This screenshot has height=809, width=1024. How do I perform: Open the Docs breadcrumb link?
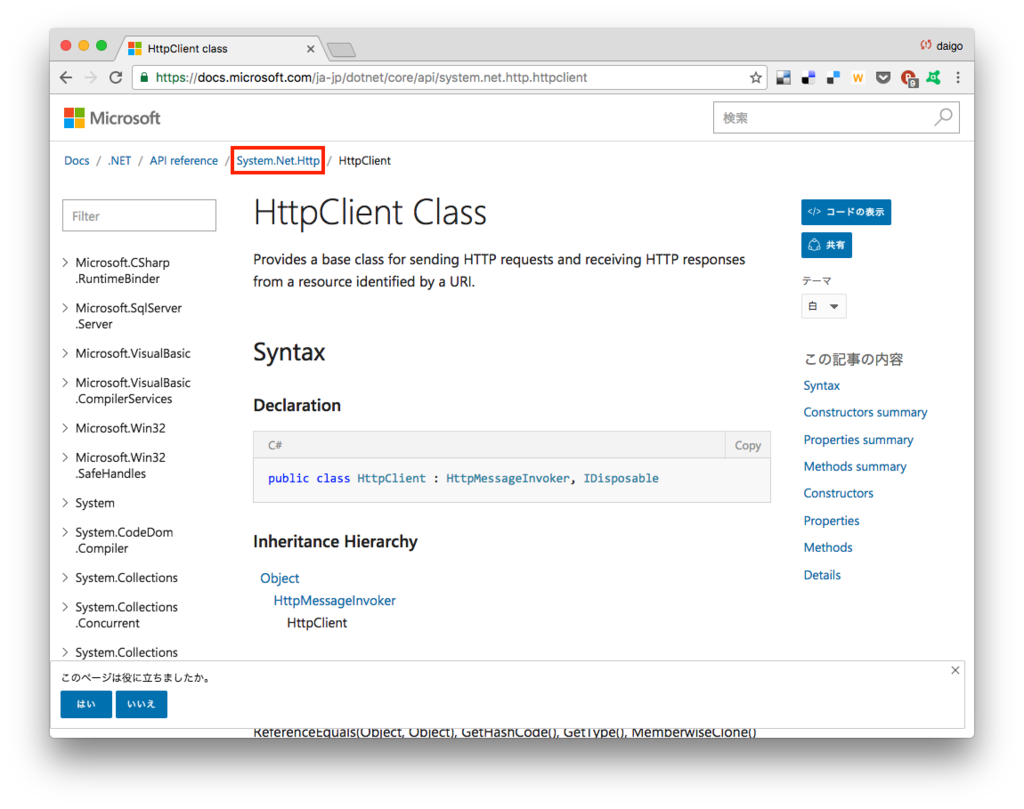coord(76,161)
